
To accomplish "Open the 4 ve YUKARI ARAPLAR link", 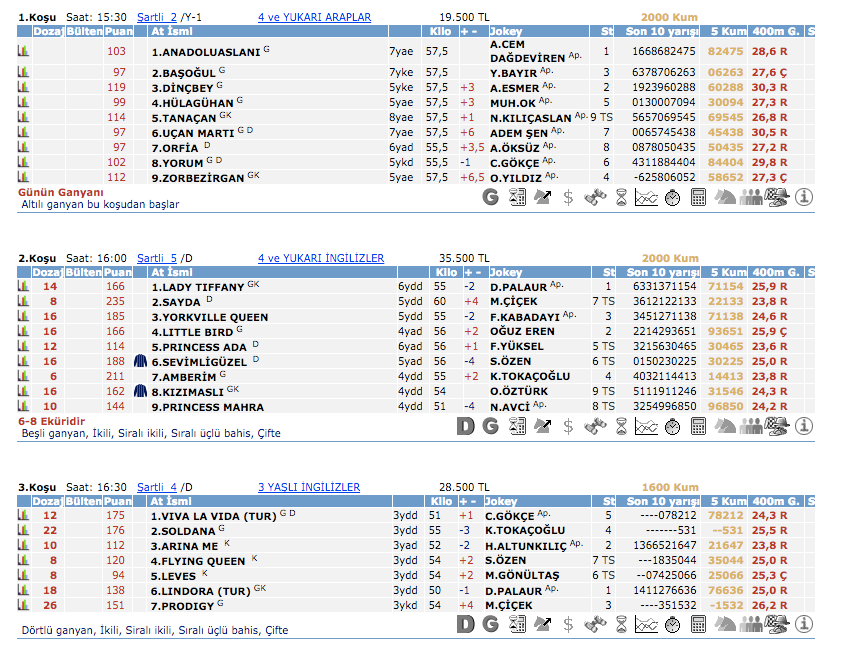I will [314, 17].
